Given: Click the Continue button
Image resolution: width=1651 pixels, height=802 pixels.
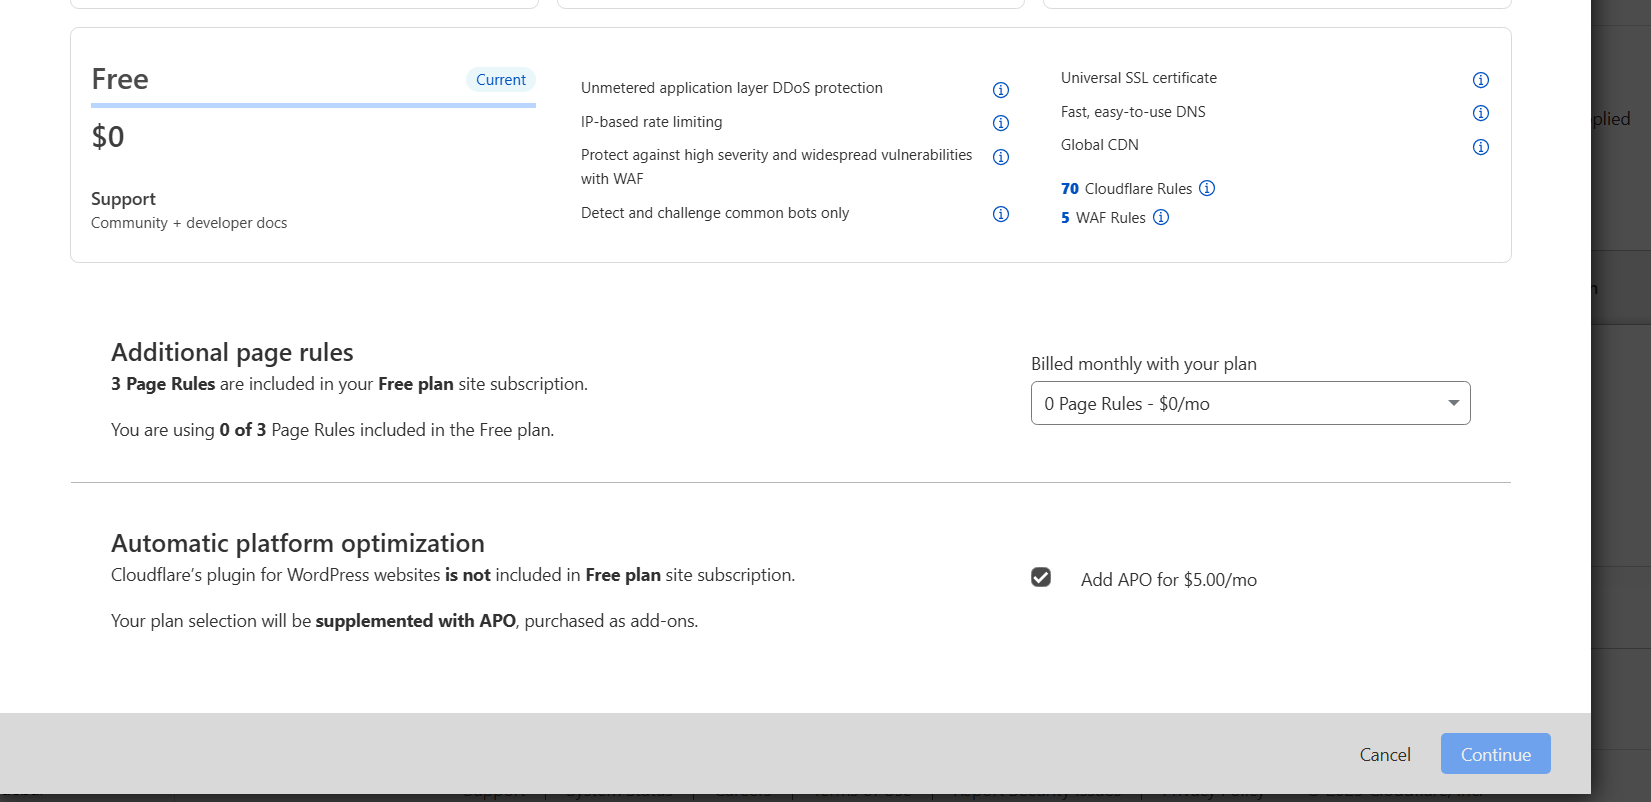Looking at the screenshot, I should [x=1495, y=754].
